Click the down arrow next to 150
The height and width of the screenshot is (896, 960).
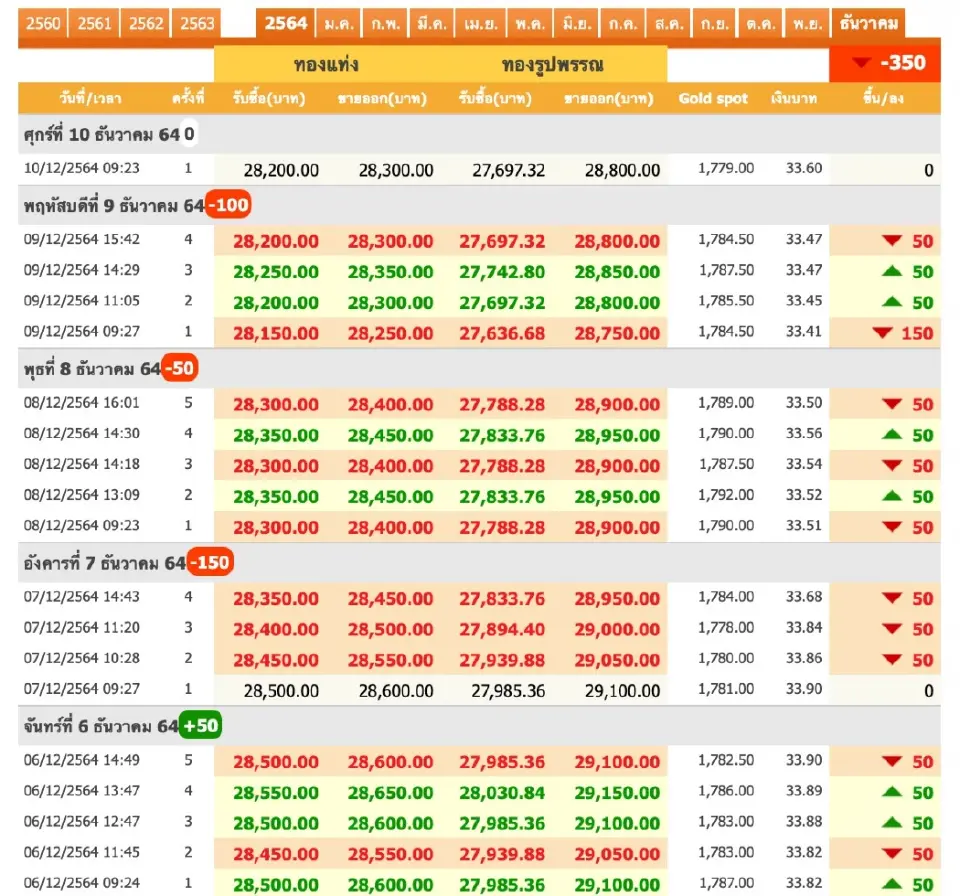882,333
